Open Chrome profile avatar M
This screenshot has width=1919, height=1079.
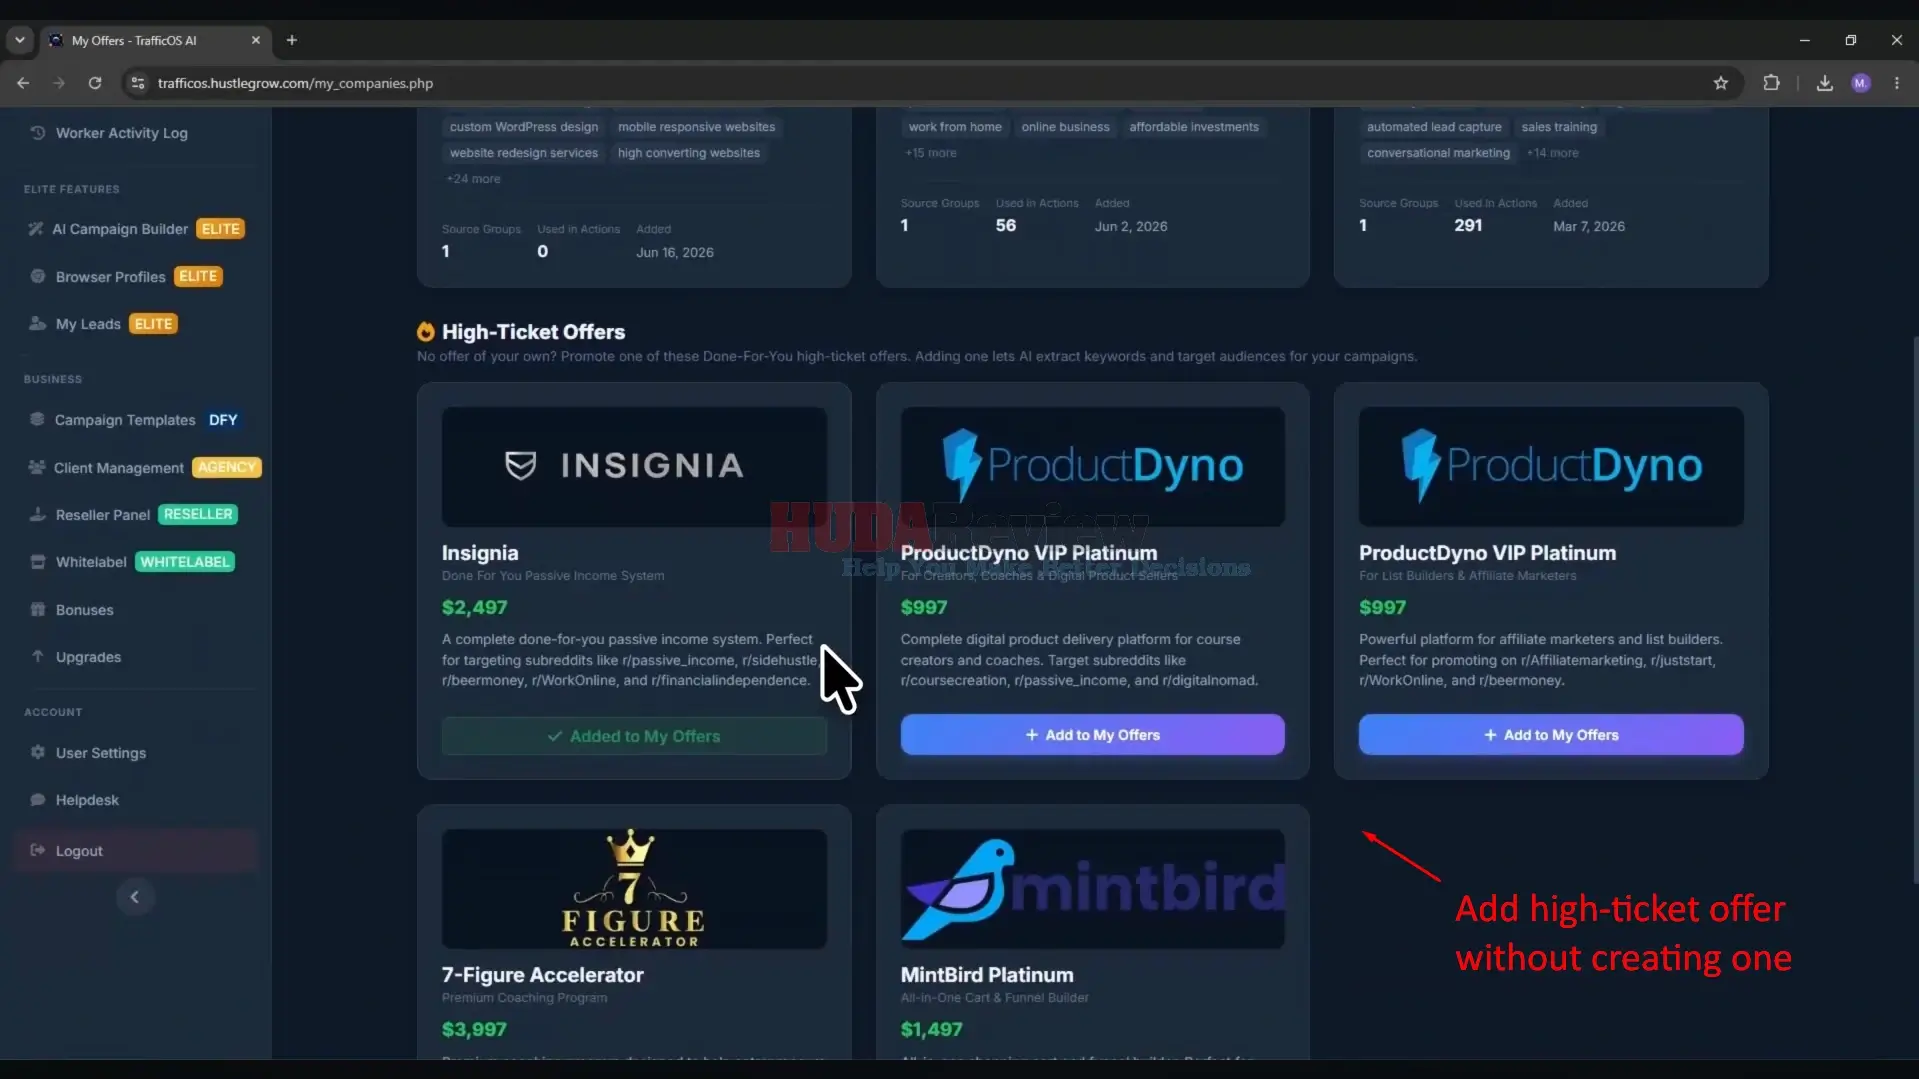1860,83
